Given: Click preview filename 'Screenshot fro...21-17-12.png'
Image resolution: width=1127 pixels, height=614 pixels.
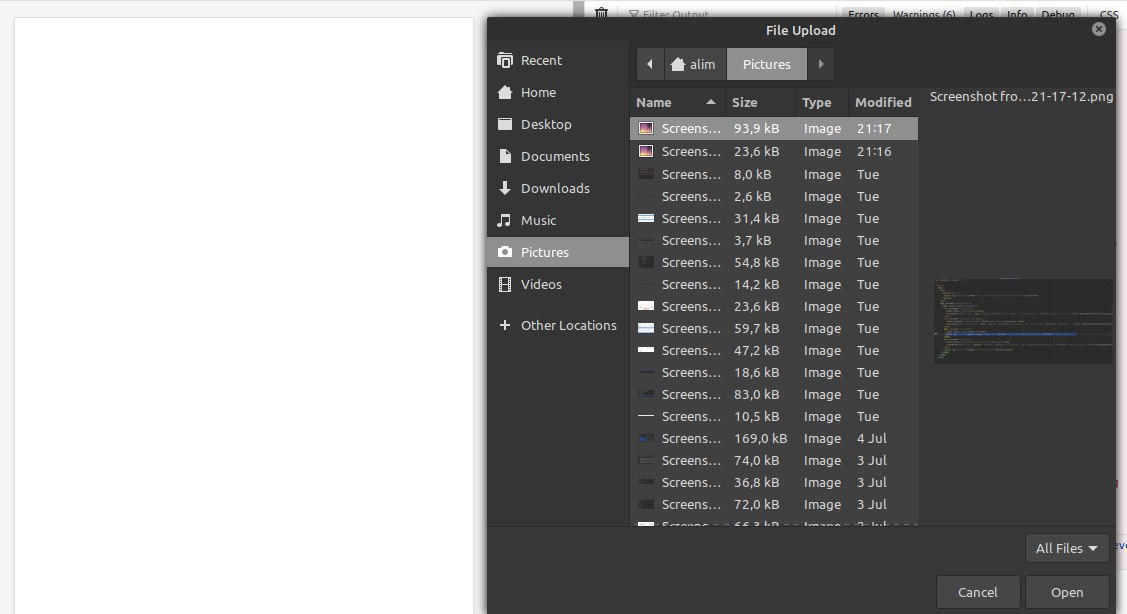Looking at the screenshot, I should tap(1021, 96).
